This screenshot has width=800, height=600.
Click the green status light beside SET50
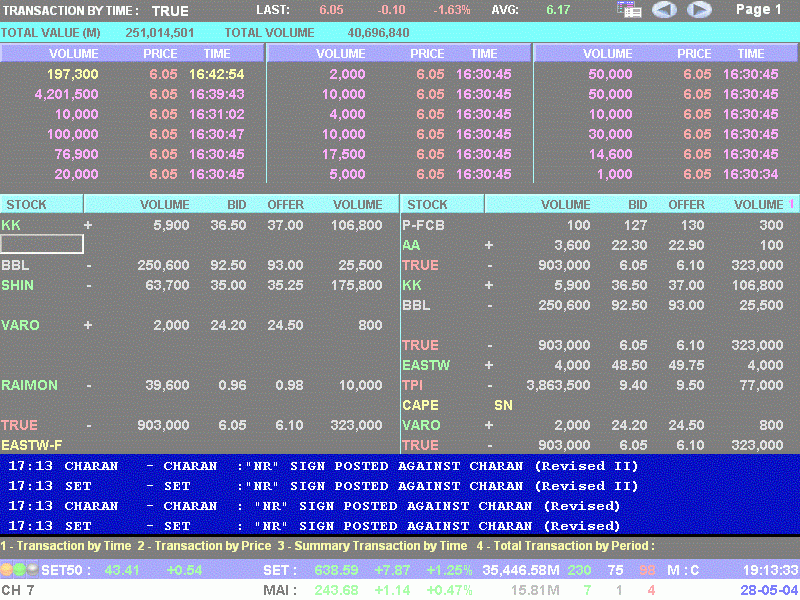point(19,569)
